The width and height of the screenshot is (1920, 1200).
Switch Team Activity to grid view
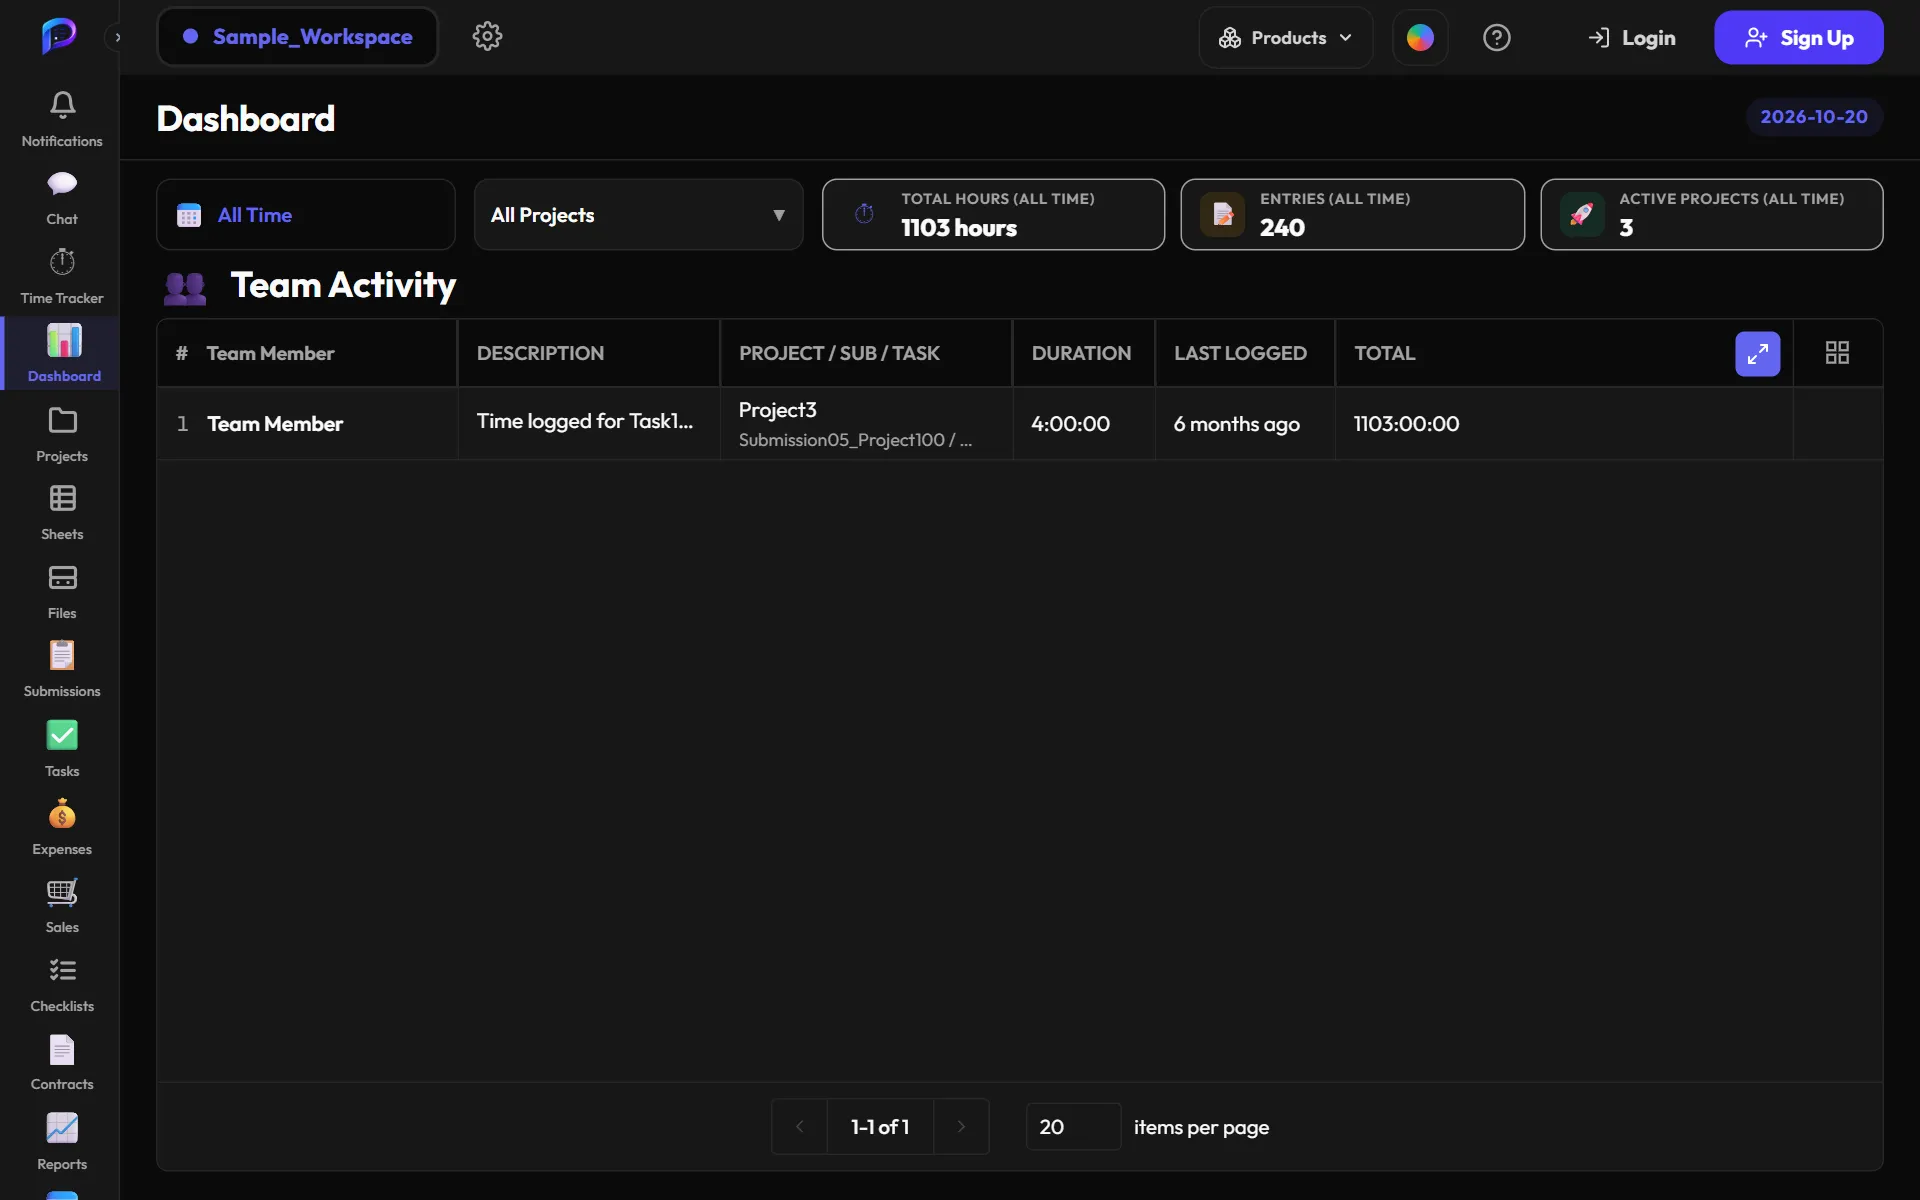(x=1837, y=353)
